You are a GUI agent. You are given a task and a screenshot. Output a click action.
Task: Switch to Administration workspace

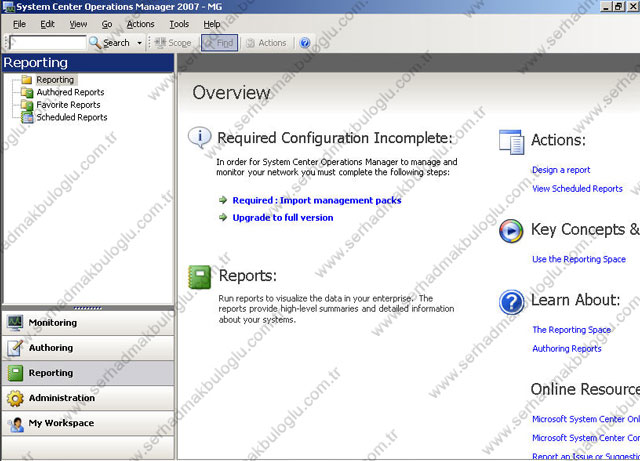[x=88, y=398]
